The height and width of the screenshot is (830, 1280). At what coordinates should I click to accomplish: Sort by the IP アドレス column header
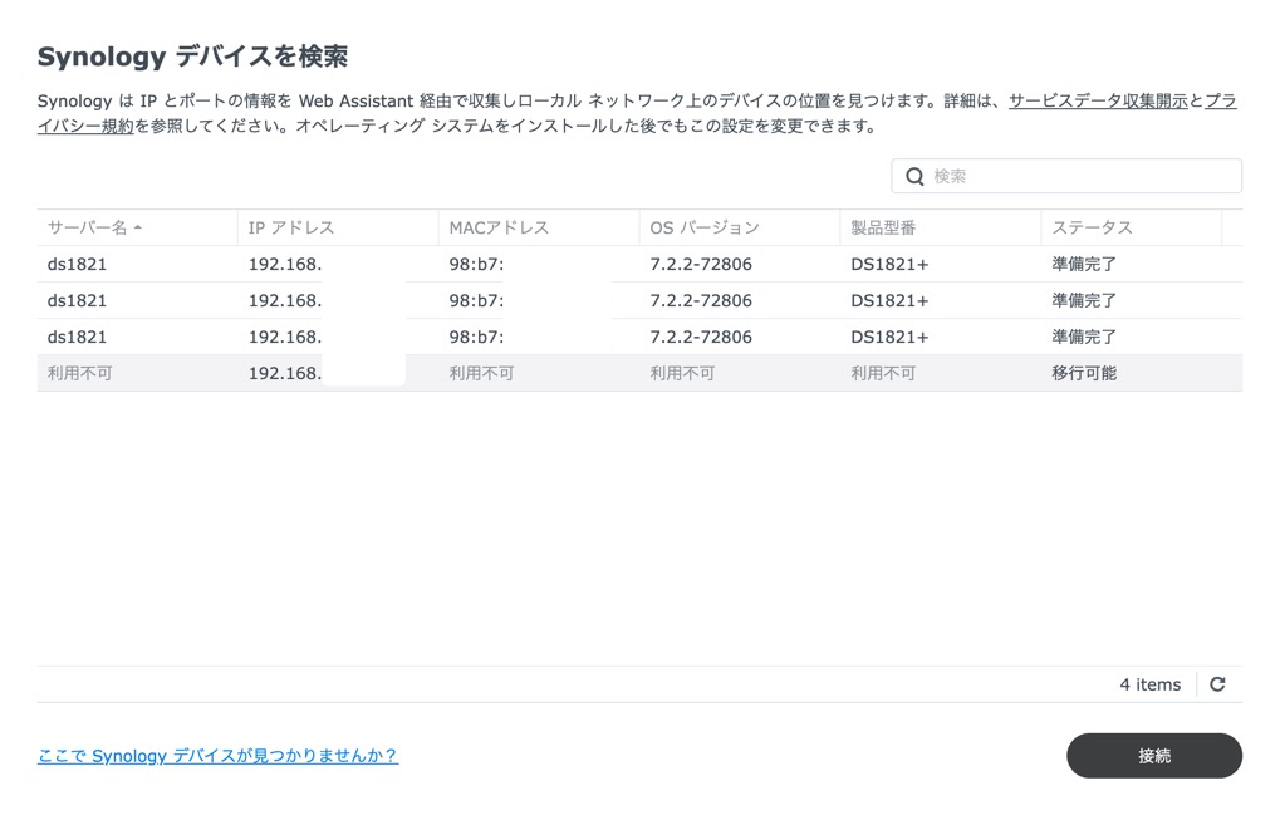pyautogui.click(x=338, y=228)
